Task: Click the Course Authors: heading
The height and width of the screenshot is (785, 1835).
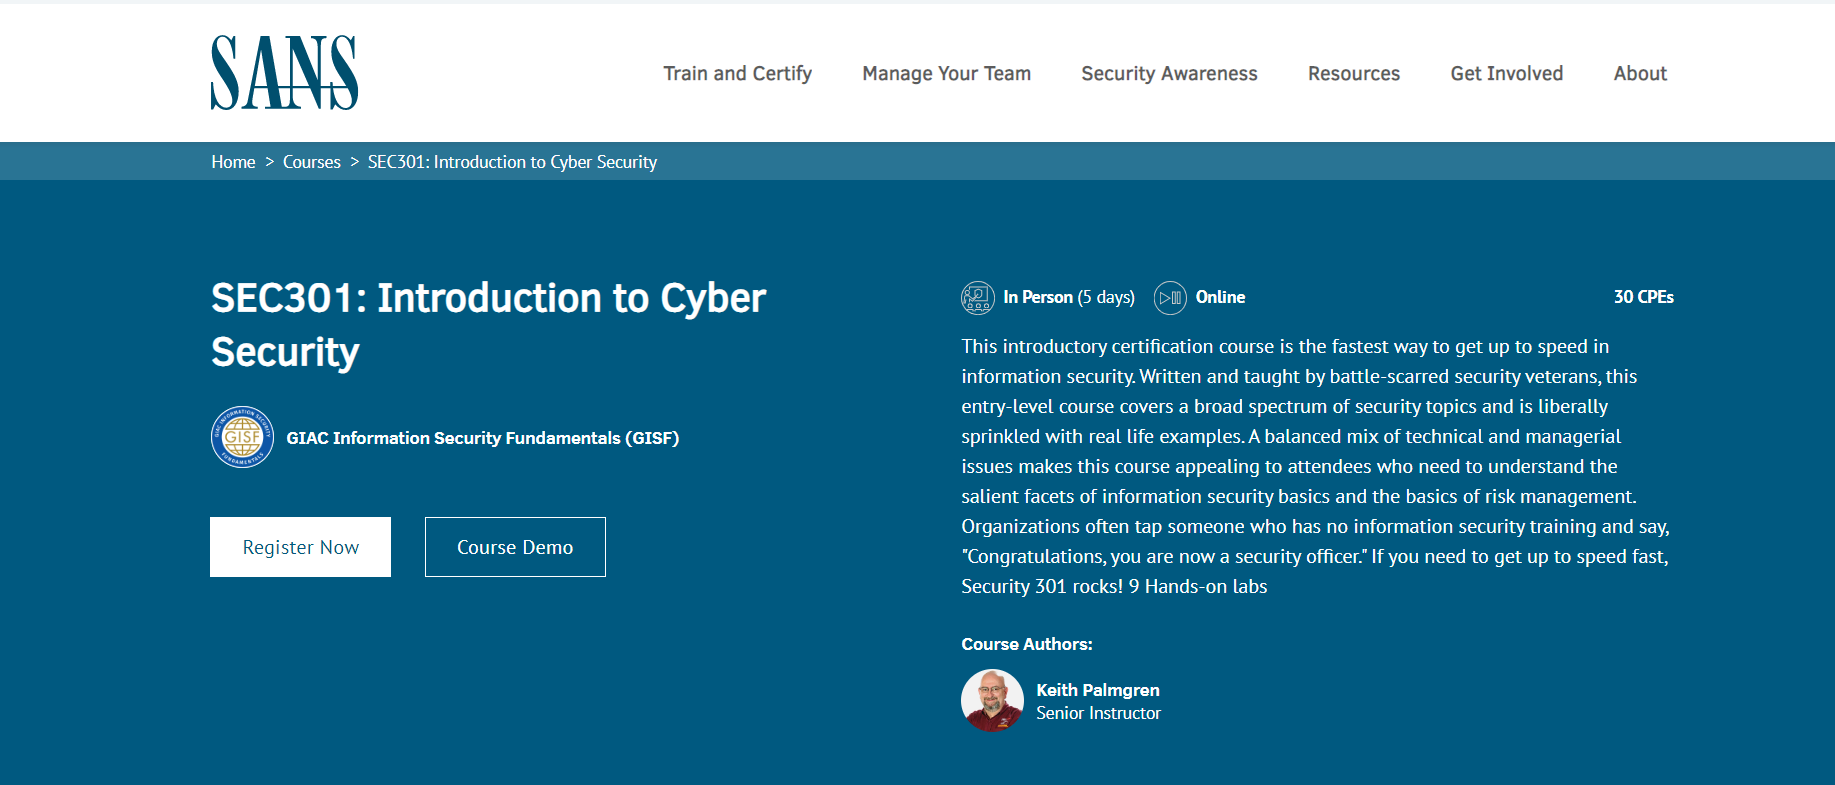Action: click(x=1027, y=644)
